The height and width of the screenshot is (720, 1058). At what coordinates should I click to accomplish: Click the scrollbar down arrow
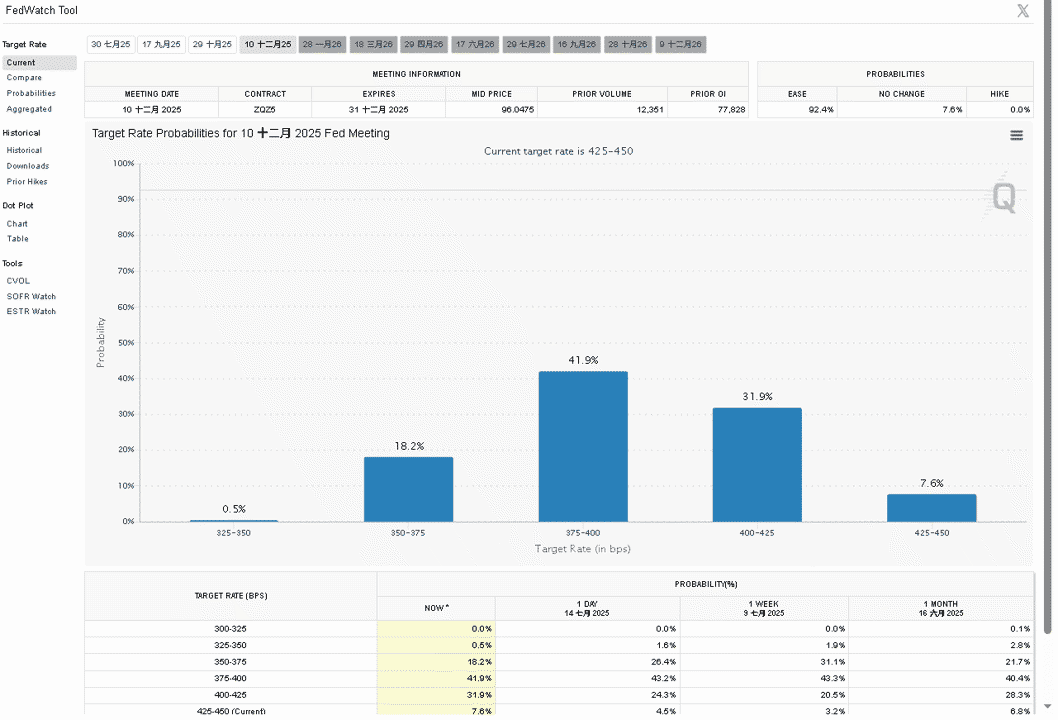(x=1047, y=707)
